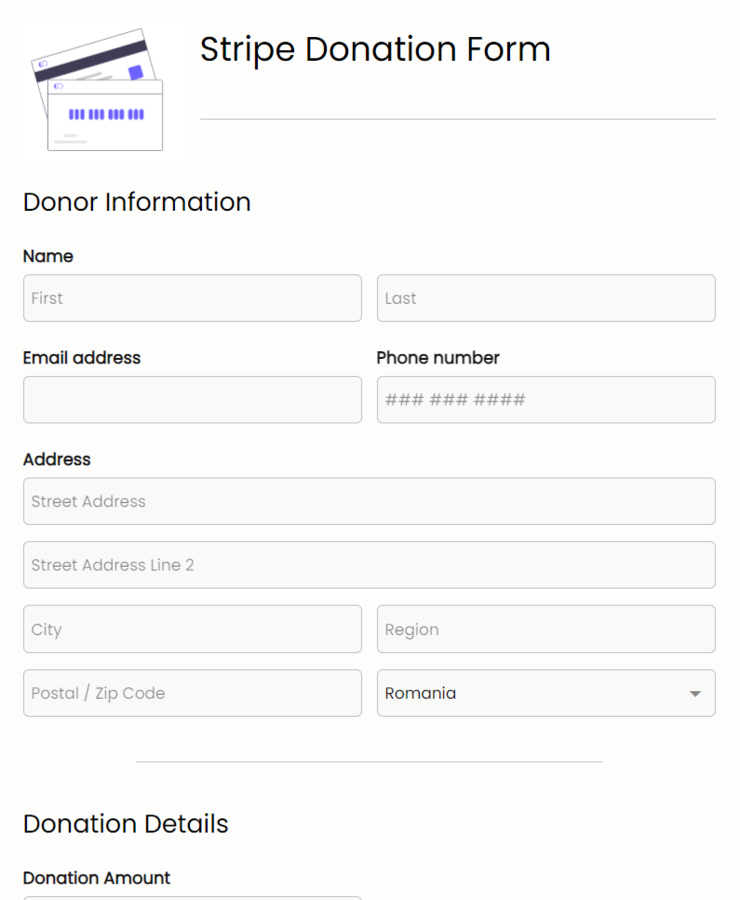
Task: Click the Region input field
Action: click(545, 629)
